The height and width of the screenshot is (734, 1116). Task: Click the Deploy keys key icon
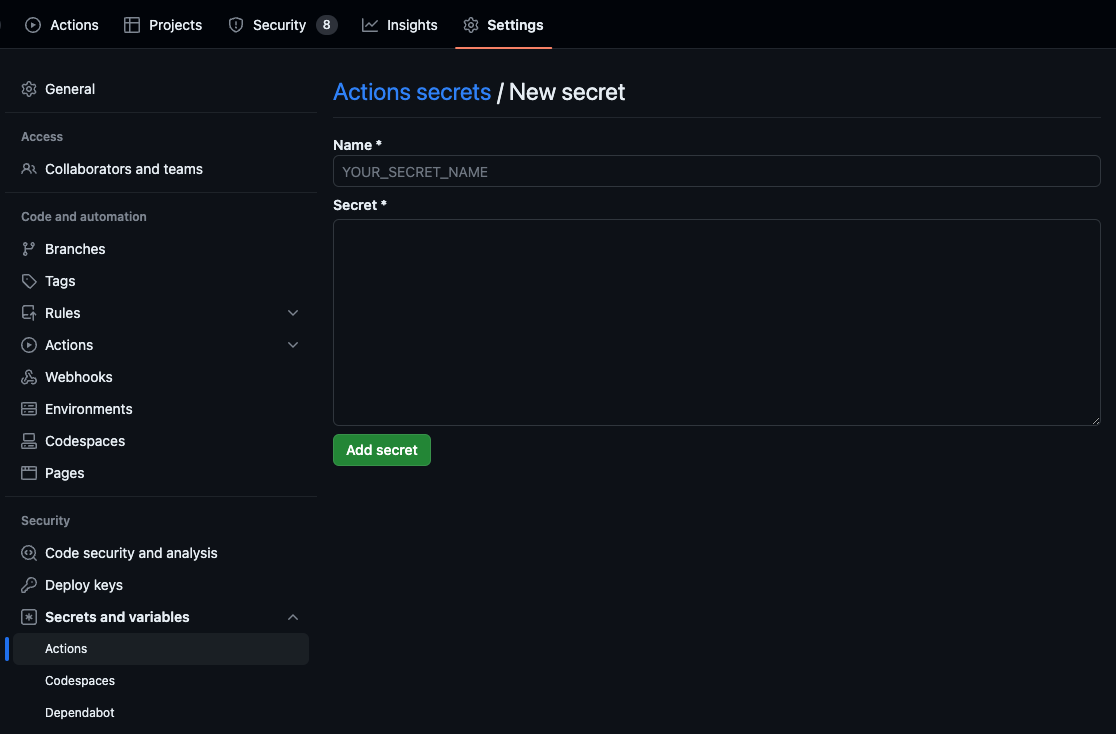tap(28, 584)
